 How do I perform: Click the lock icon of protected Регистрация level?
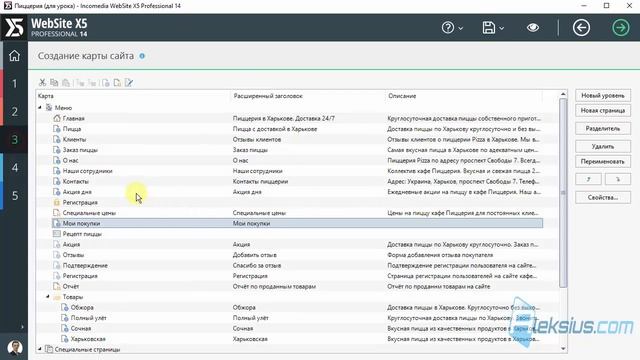(x=57, y=202)
